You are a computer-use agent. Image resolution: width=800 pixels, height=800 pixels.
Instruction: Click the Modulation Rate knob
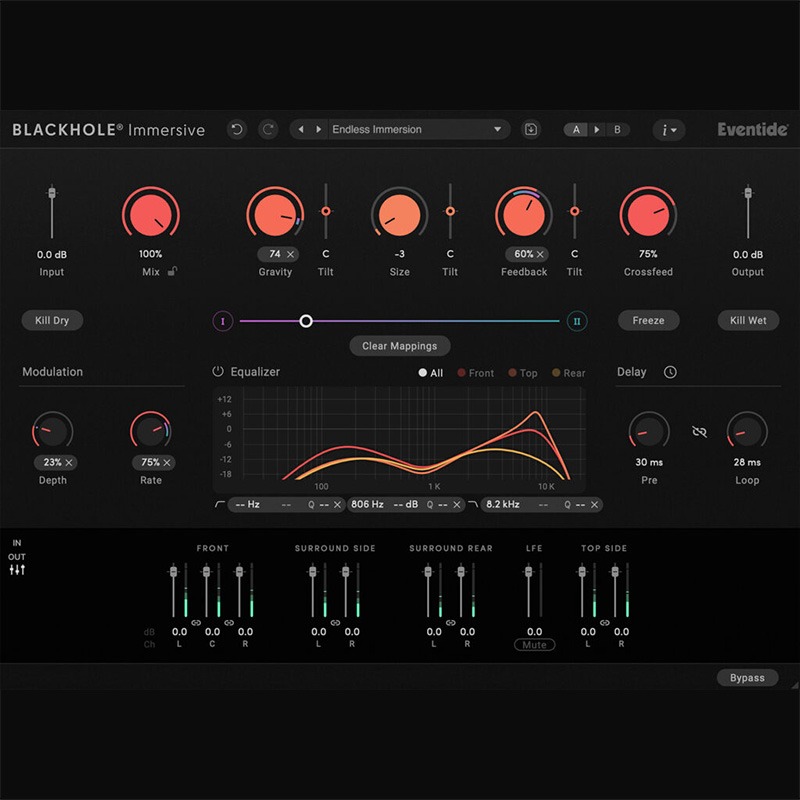(x=151, y=431)
